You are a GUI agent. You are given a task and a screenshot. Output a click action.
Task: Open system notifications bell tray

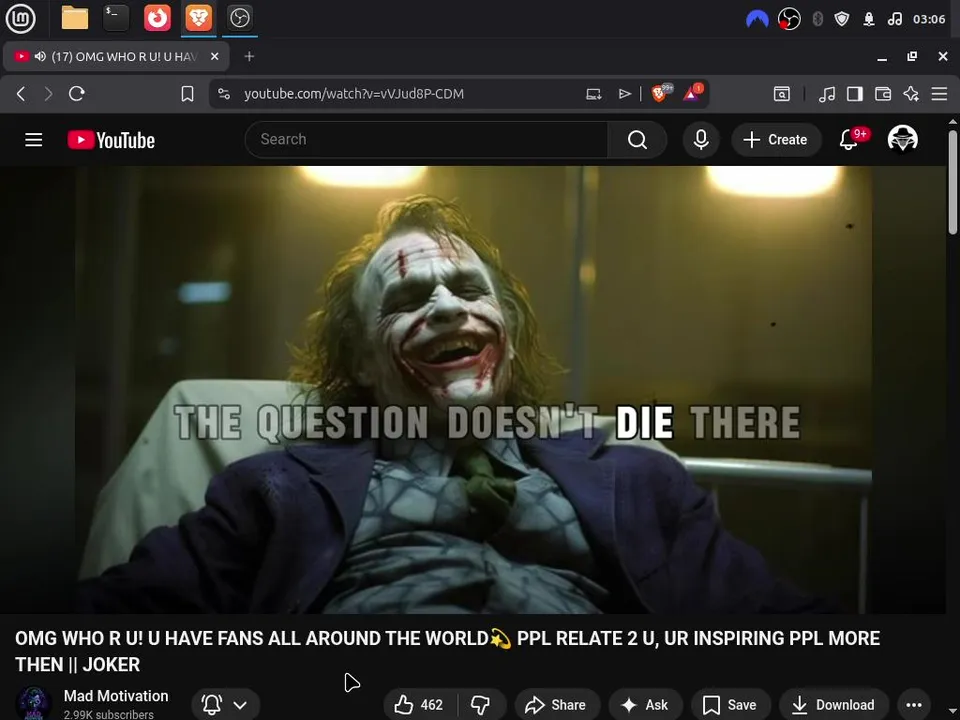869,20
